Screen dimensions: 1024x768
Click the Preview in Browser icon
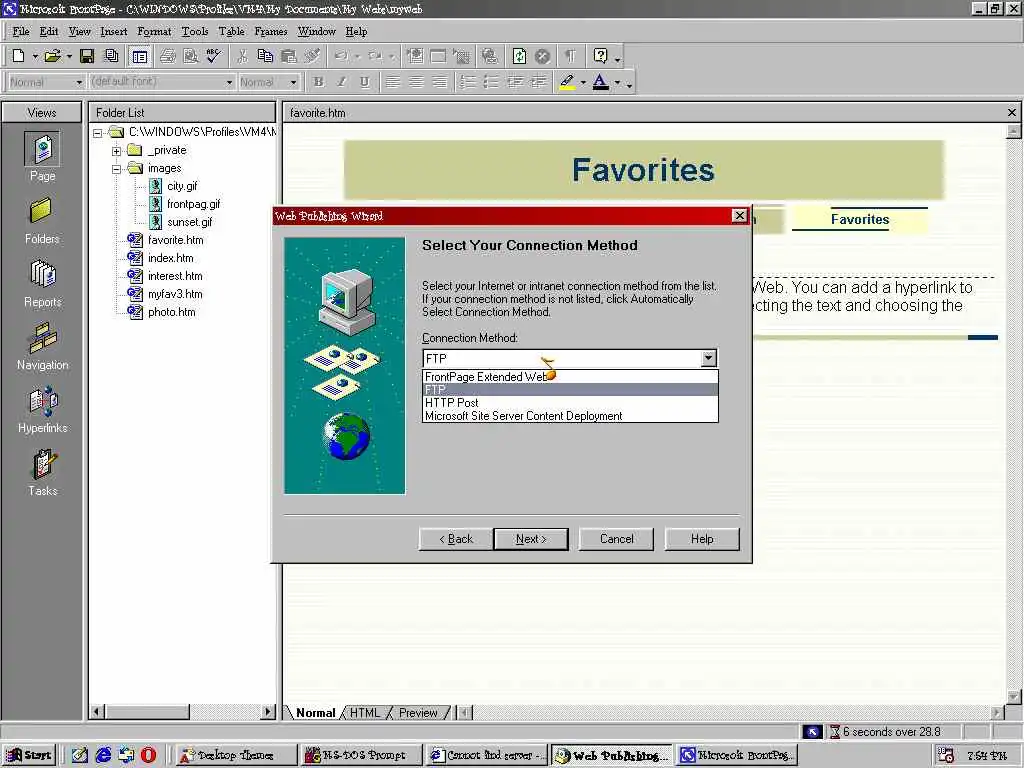190,56
